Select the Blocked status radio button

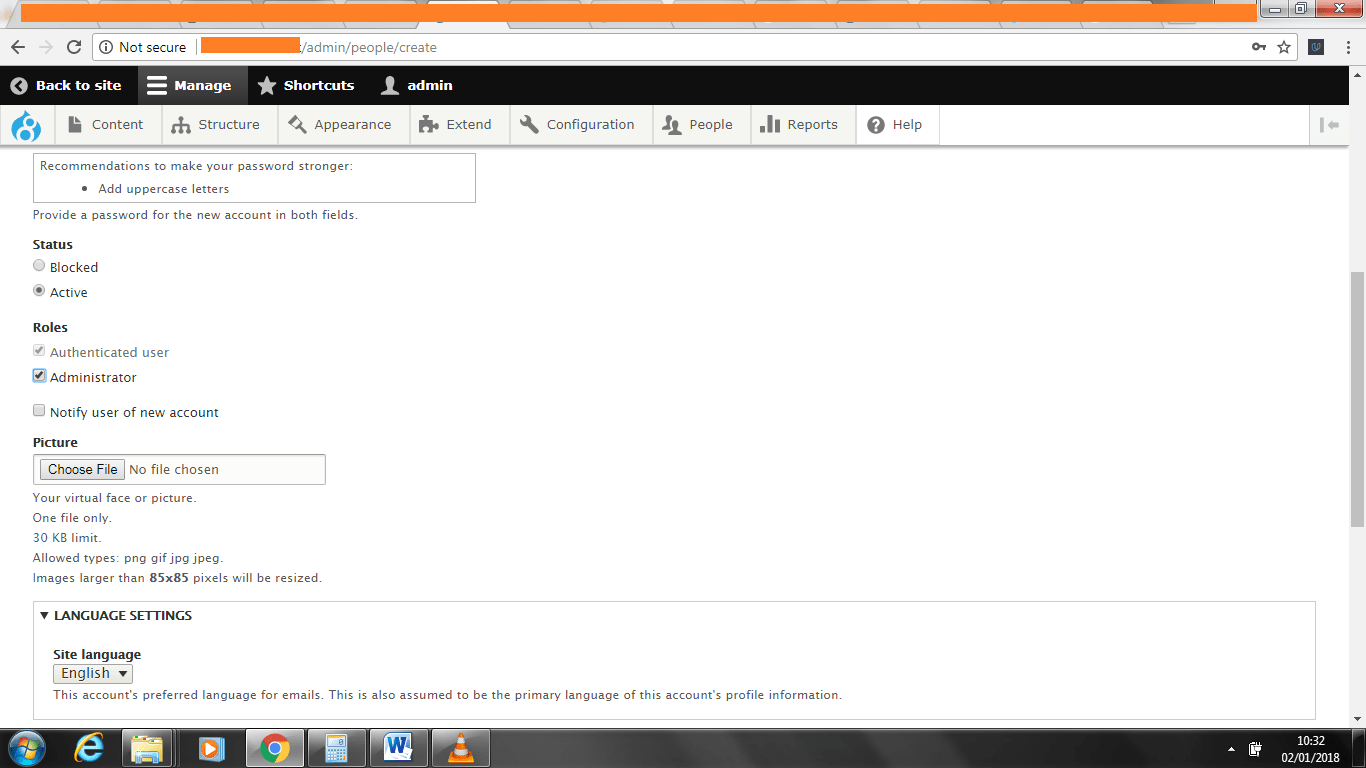pyautogui.click(x=39, y=266)
